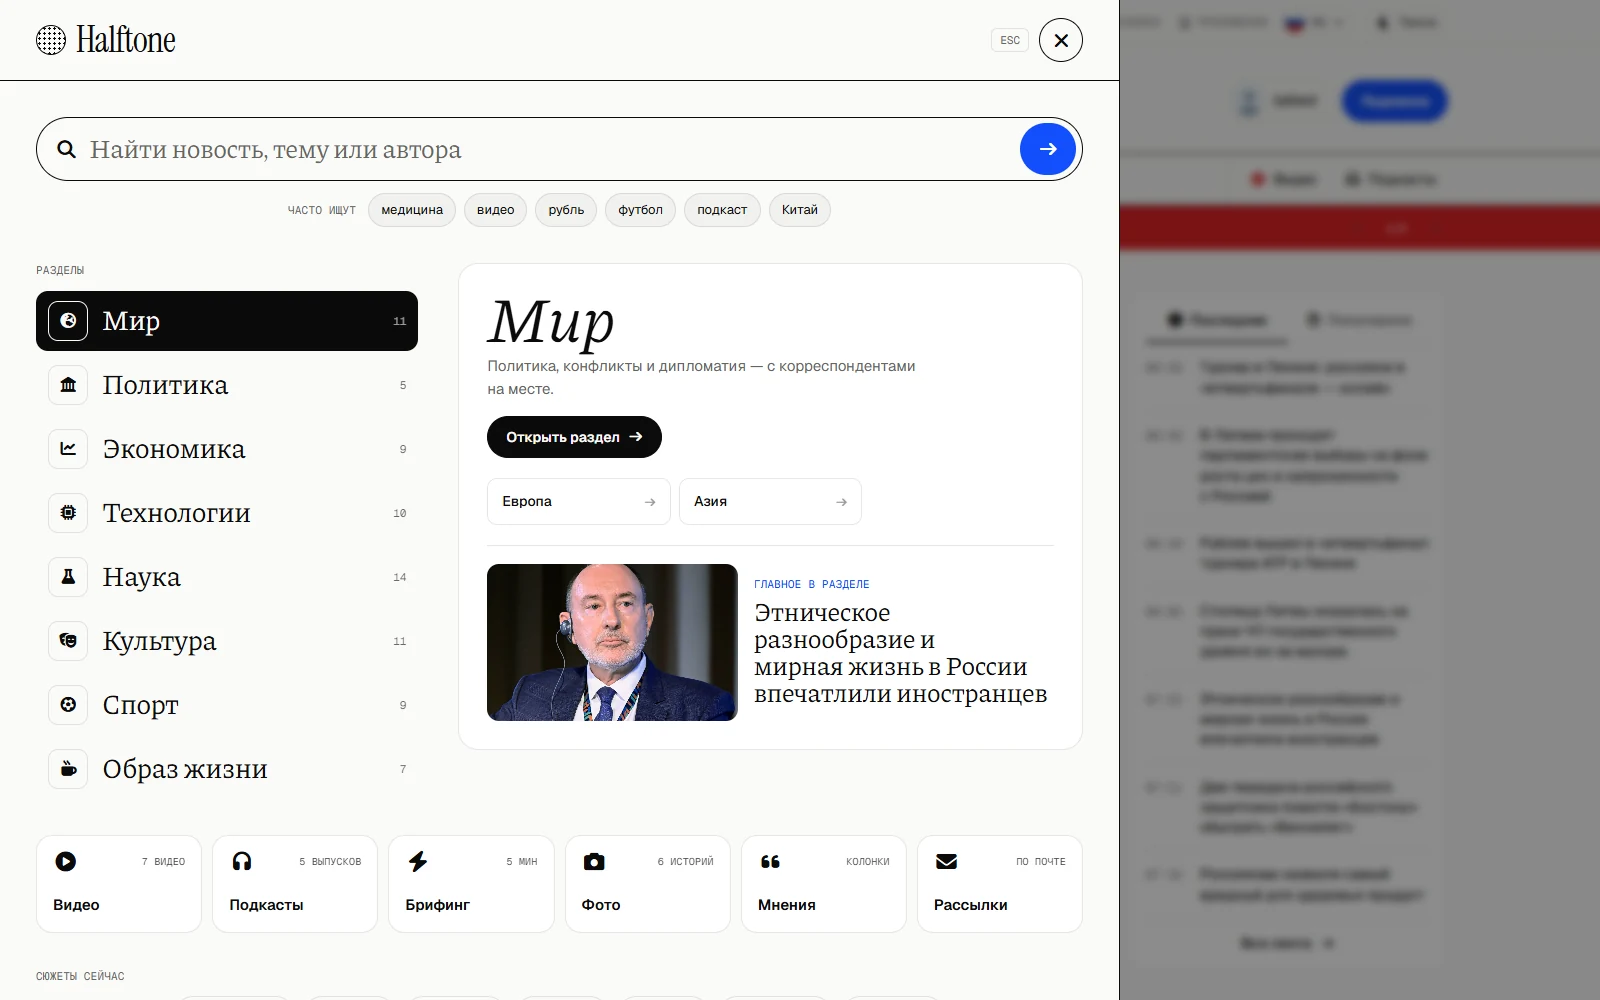Open the Подкасты card label
Screen dimensions: 1600x1000
pos(266,905)
